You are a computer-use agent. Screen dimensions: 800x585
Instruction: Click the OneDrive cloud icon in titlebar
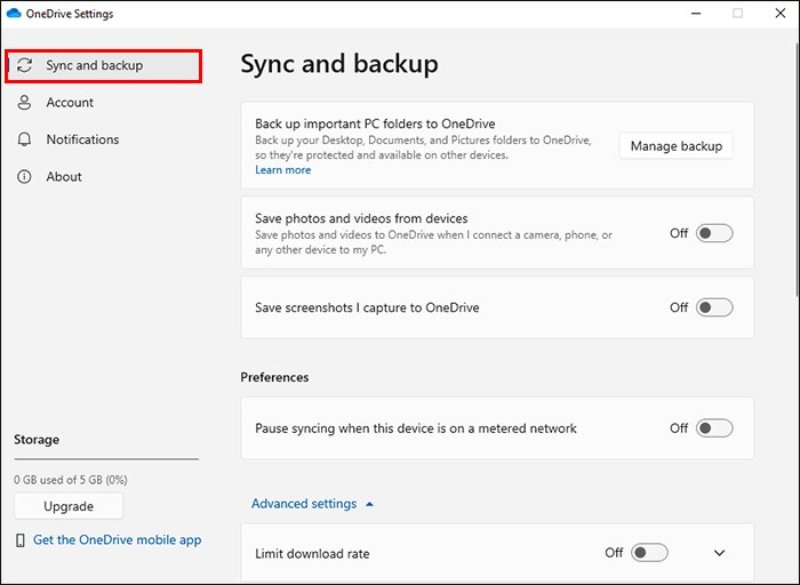(x=15, y=13)
